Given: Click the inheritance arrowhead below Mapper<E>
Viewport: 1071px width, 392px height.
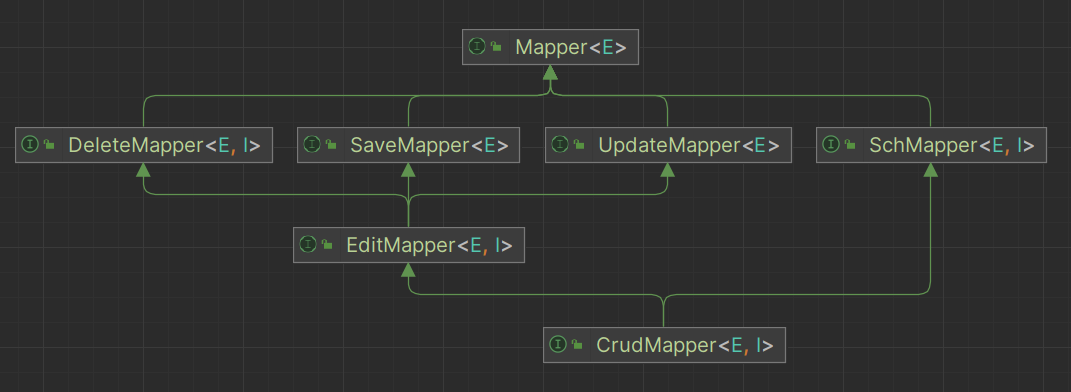Looking at the screenshot, I should [551, 72].
